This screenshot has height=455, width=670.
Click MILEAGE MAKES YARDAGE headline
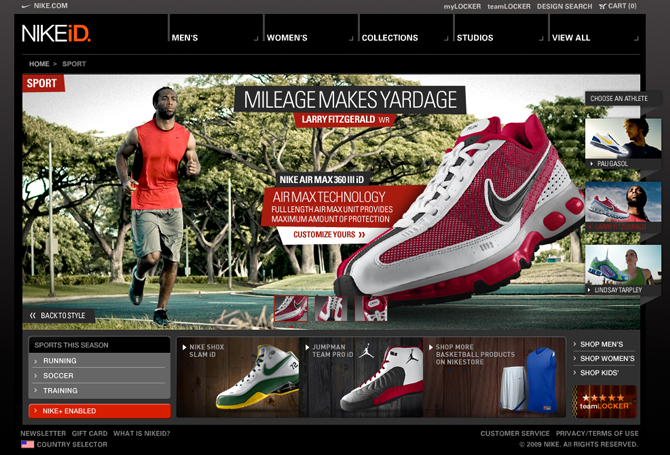(x=350, y=100)
